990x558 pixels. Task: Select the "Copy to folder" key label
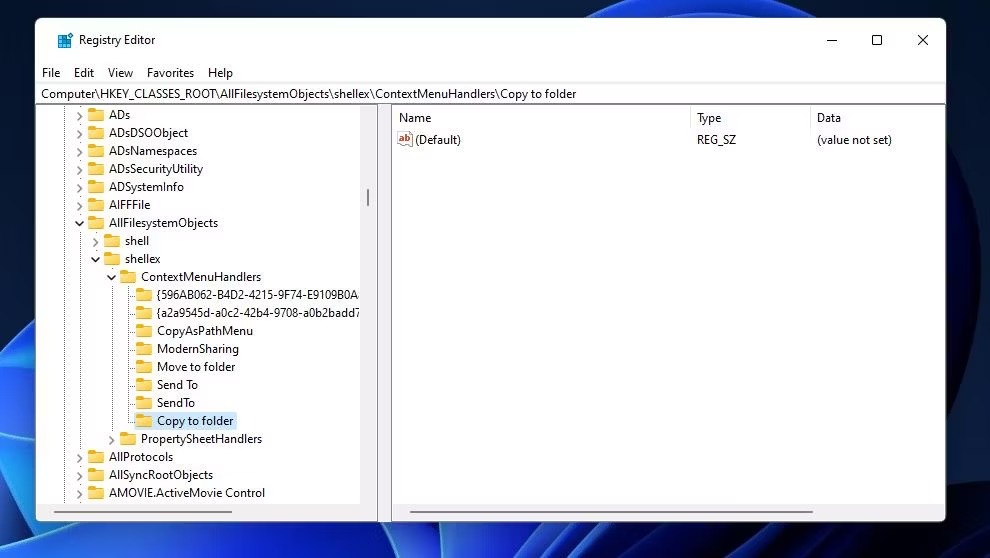[195, 420]
